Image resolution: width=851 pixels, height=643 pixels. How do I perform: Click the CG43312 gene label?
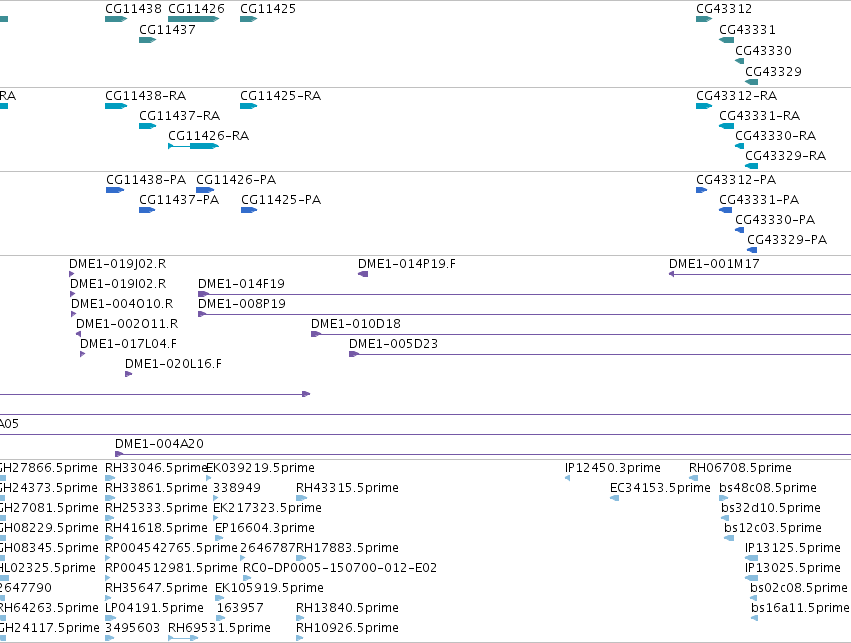click(723, 9)
